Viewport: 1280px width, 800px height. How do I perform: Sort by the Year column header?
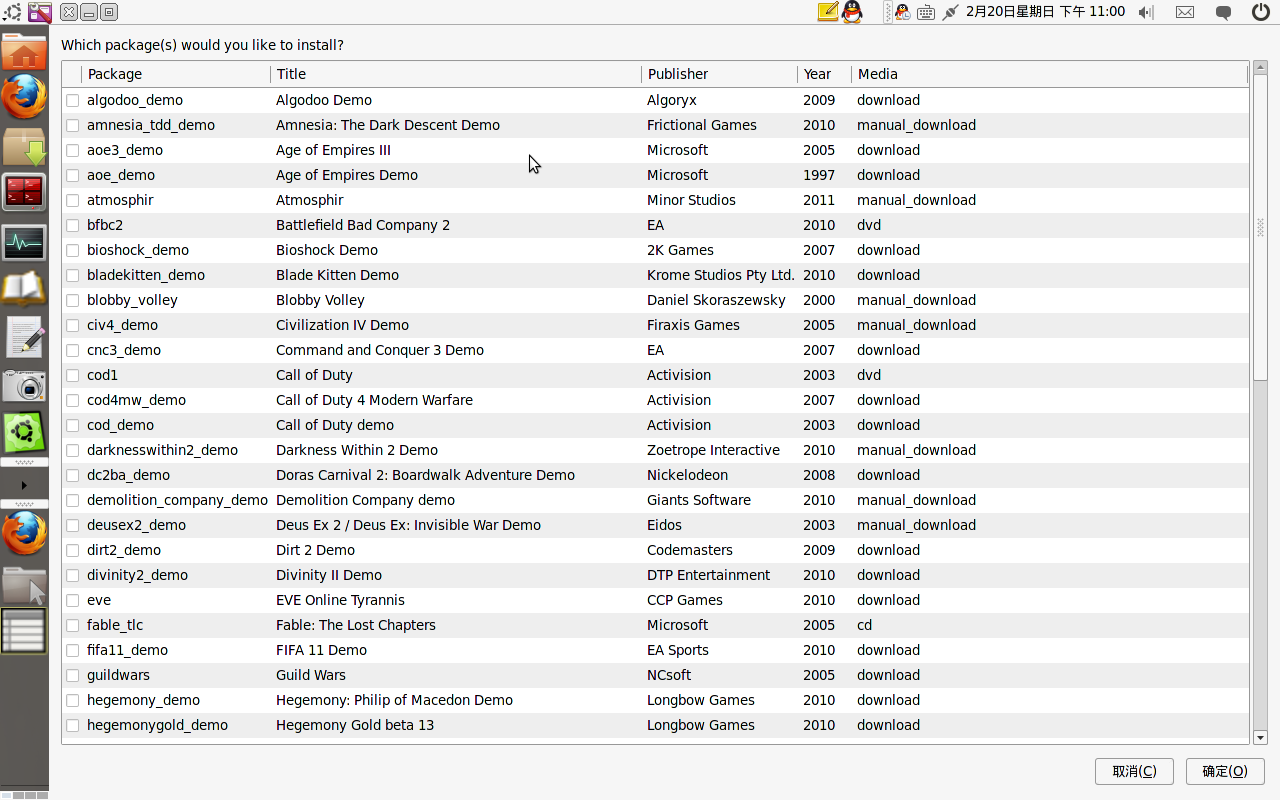[x=824, y=74]
